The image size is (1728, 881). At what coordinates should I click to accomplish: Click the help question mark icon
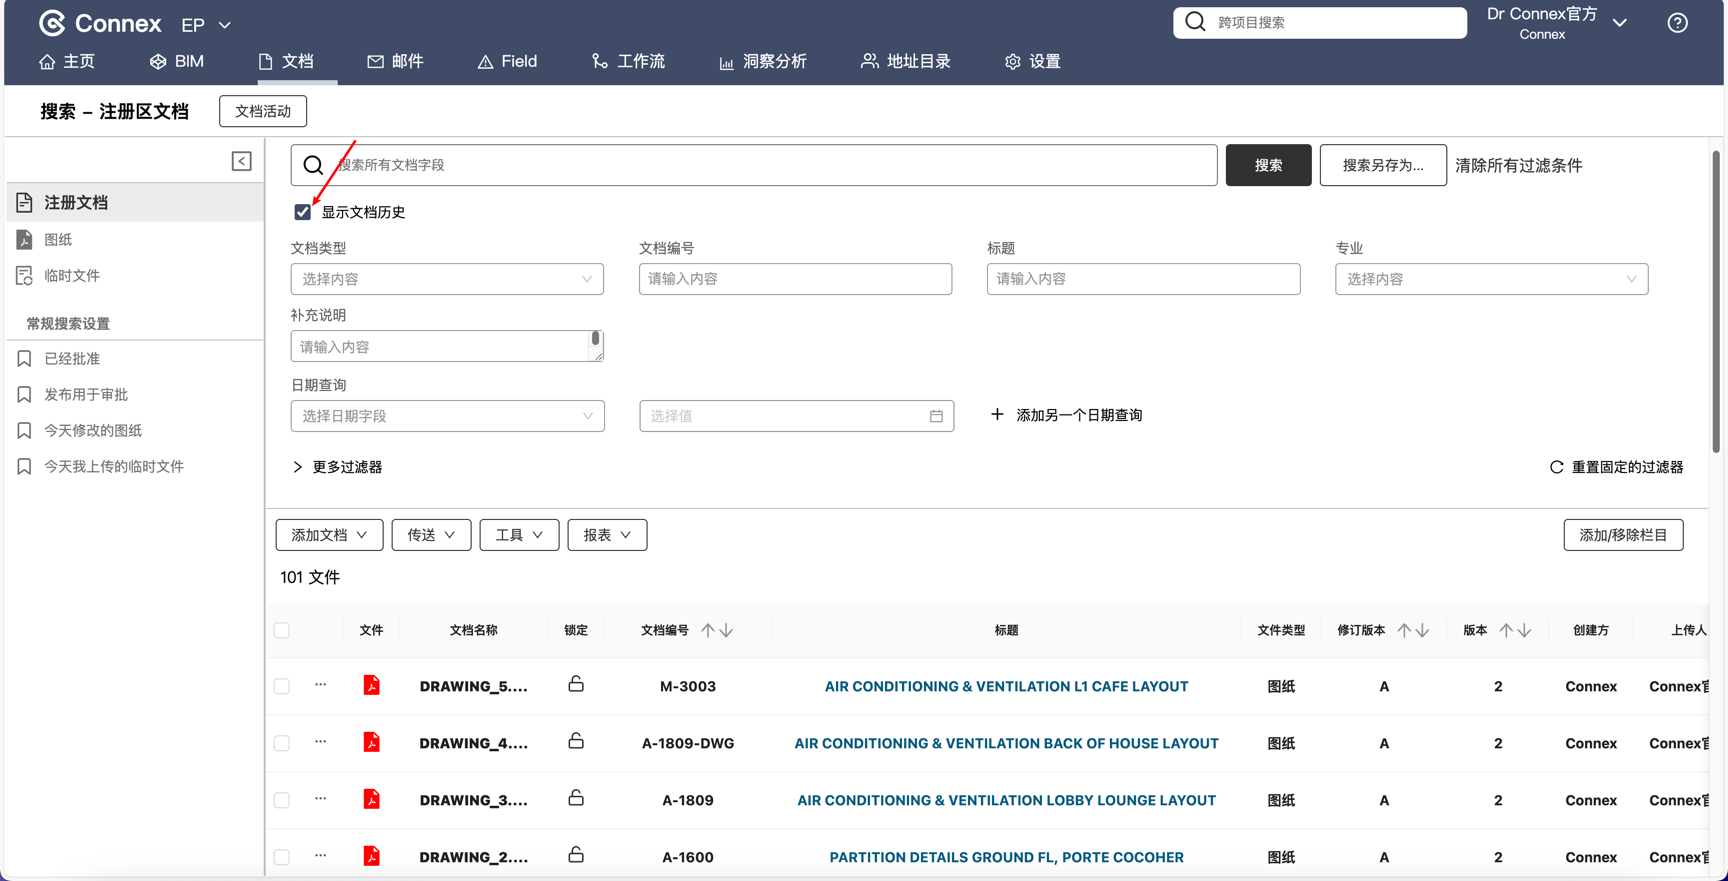[1677, 23]
